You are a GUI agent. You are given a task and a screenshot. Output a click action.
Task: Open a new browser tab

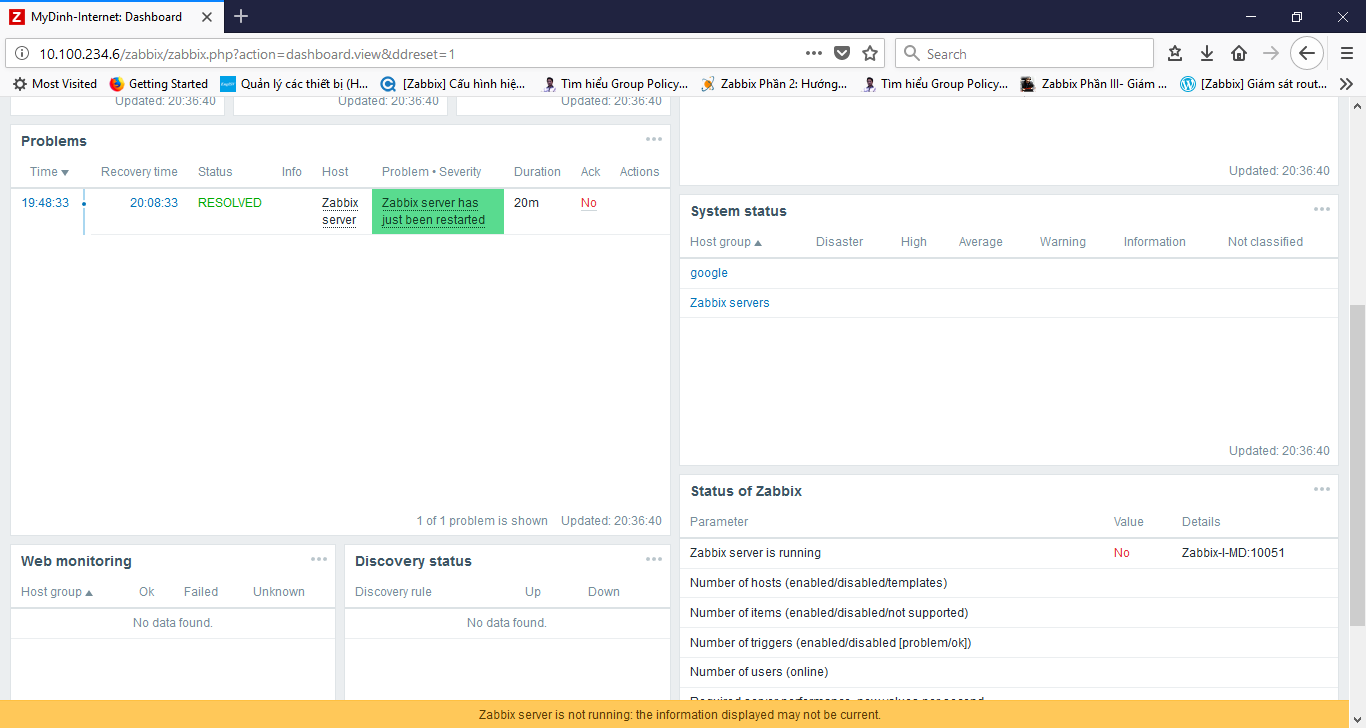[241, 16]
